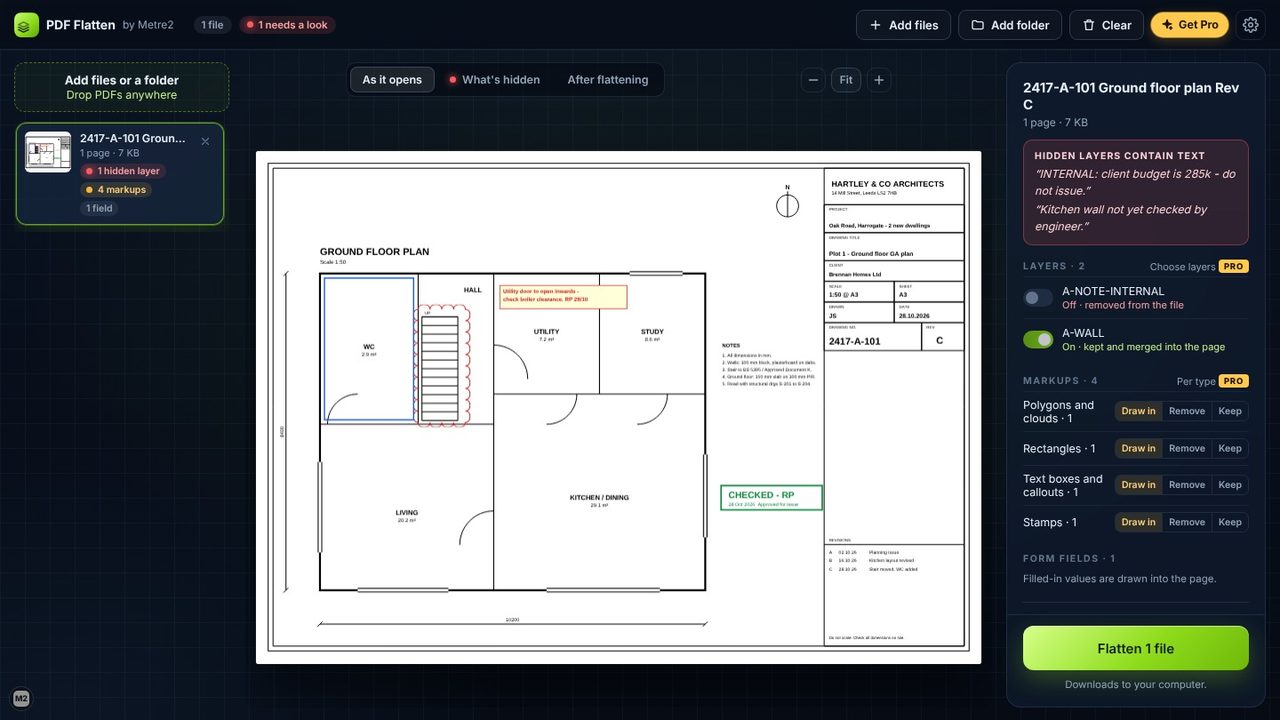
Task: Click the hidden layers warning box
Action: pyautogui.click(x=1136, y=192)
